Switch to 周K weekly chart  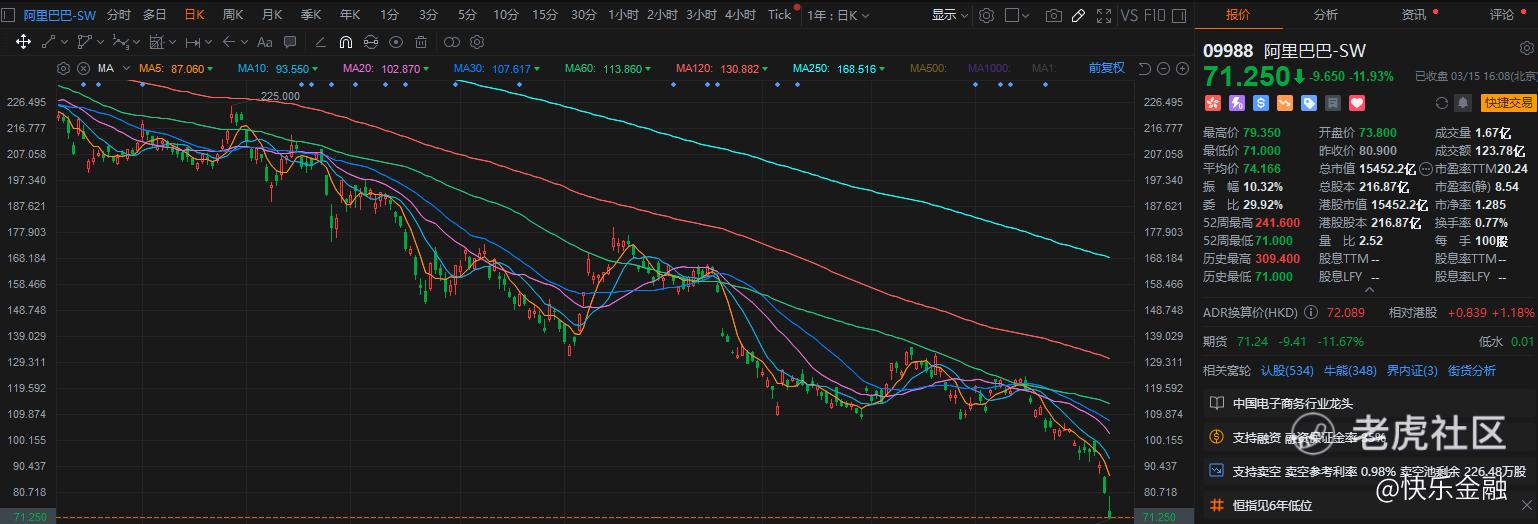click(x=232, y=15)
